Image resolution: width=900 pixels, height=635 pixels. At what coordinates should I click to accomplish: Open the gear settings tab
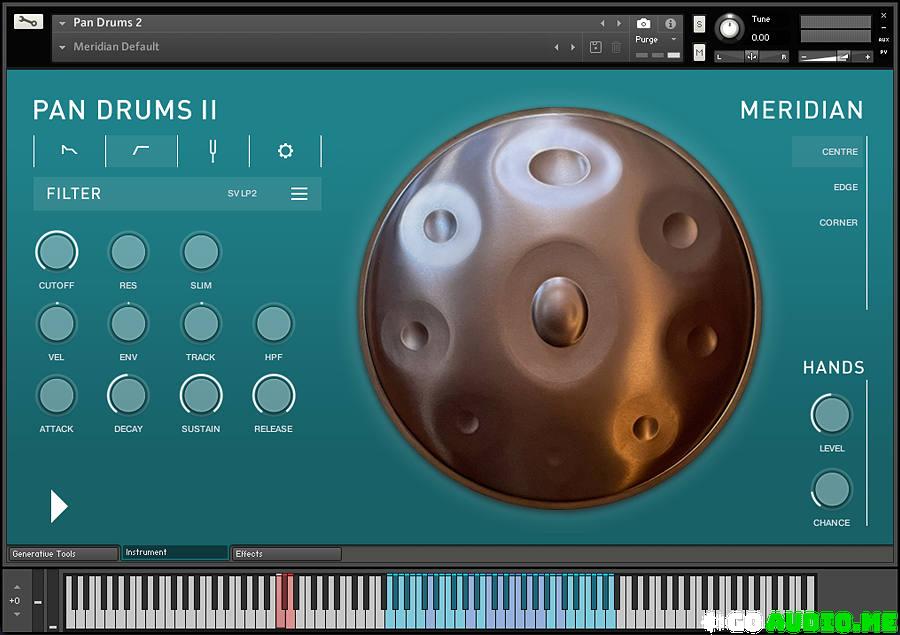(285, 150)
